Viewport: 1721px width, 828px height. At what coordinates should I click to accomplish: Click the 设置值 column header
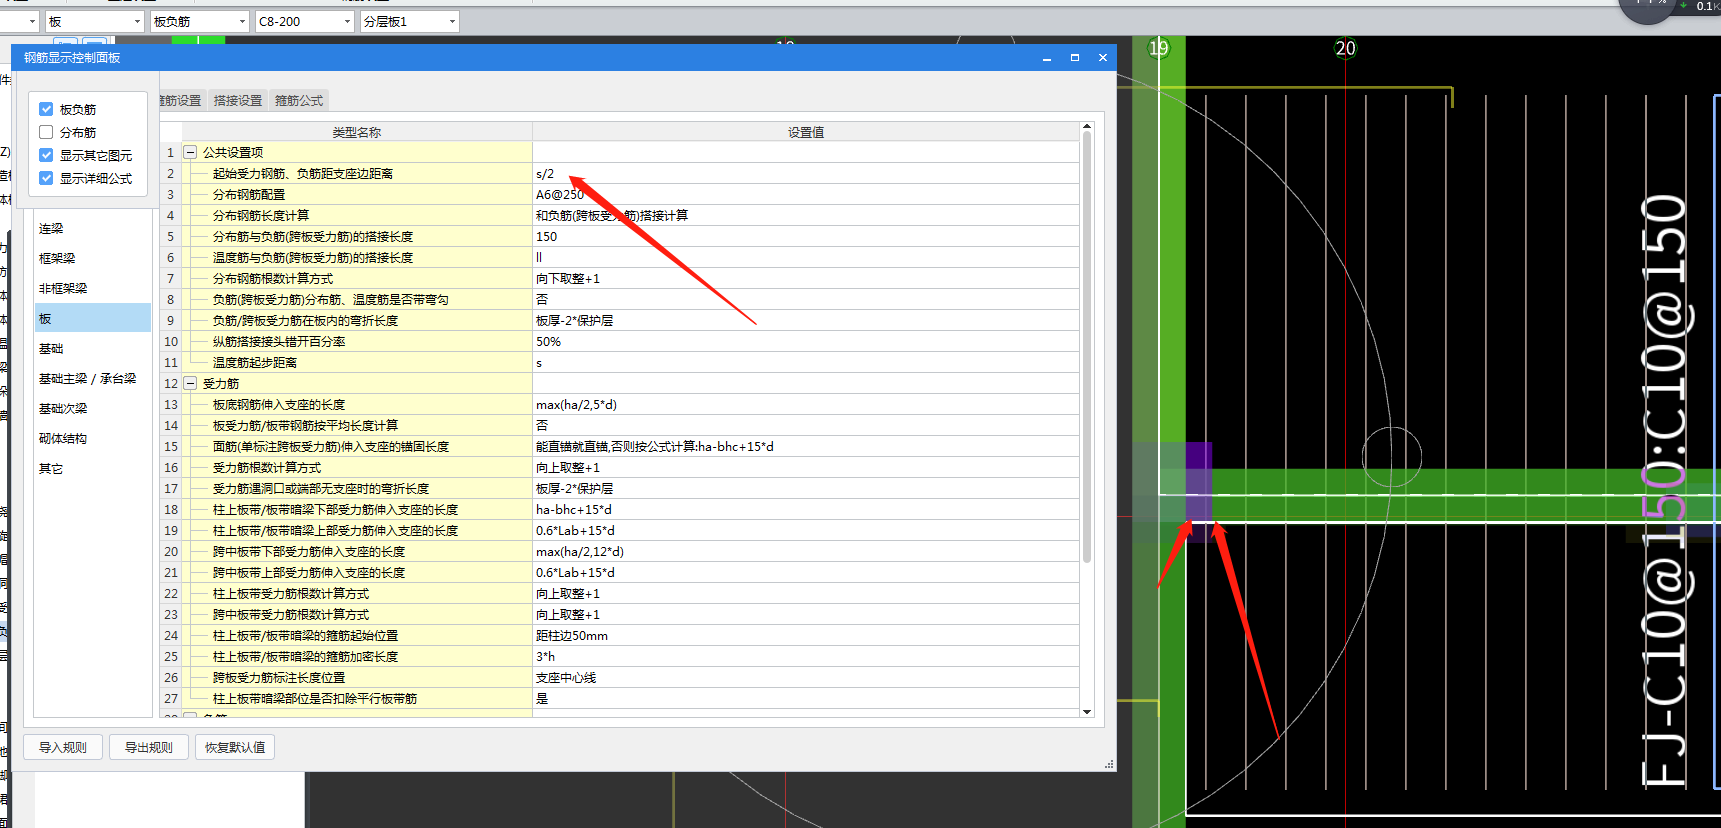(806, 132)
